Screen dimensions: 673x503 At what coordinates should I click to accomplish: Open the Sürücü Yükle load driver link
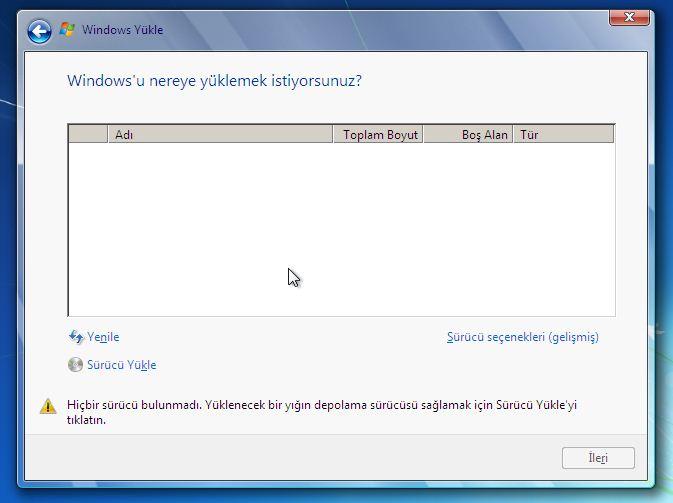pyautogui.click(x=121, y=365)
